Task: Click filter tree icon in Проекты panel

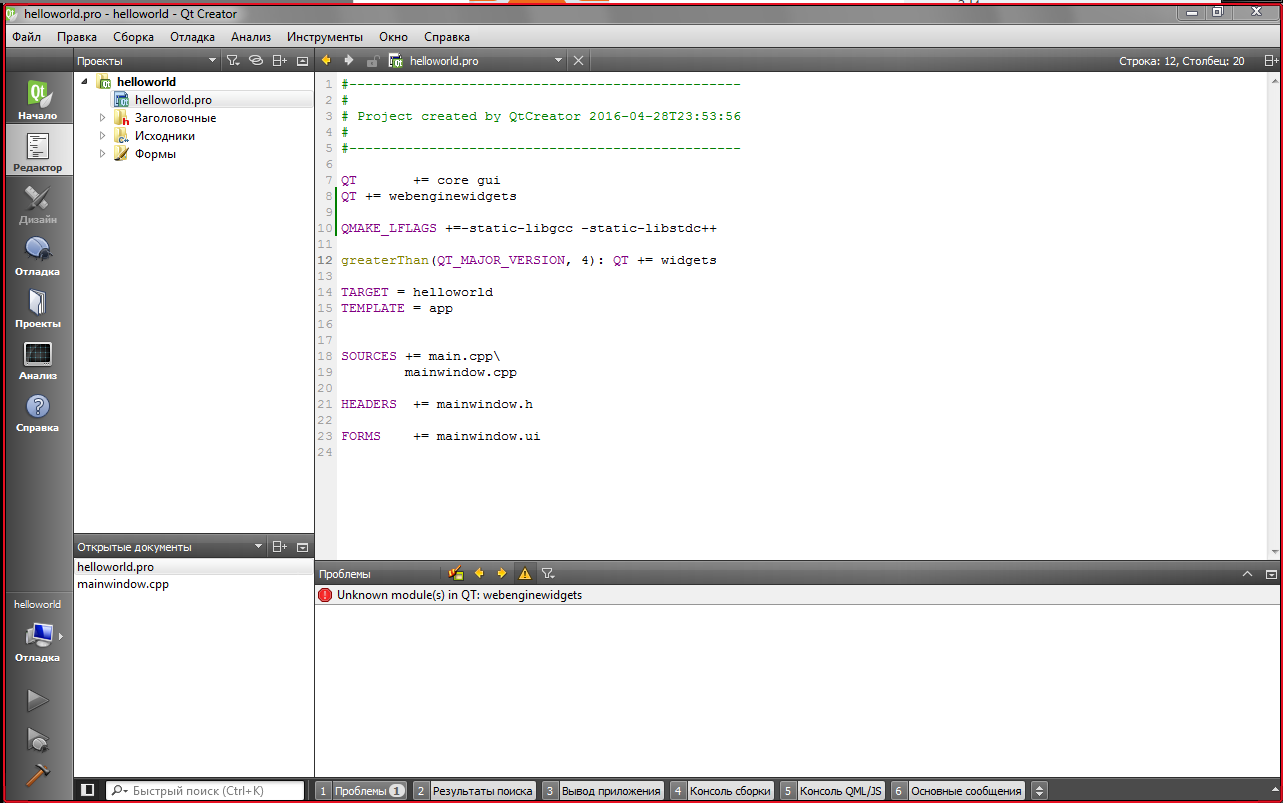Action: [x=232, y=61]
